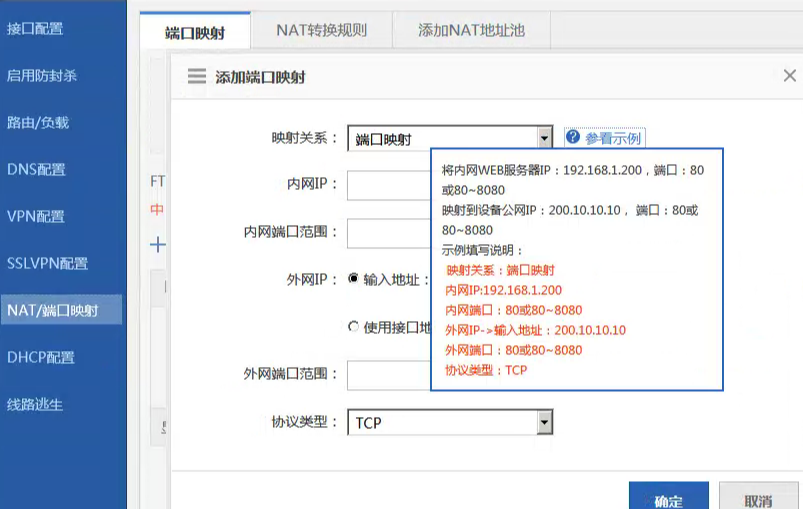Open the 添加NAT地址池 tab
Image resolution: width=803 pixels, height=509 pixels.
[470, 31]
